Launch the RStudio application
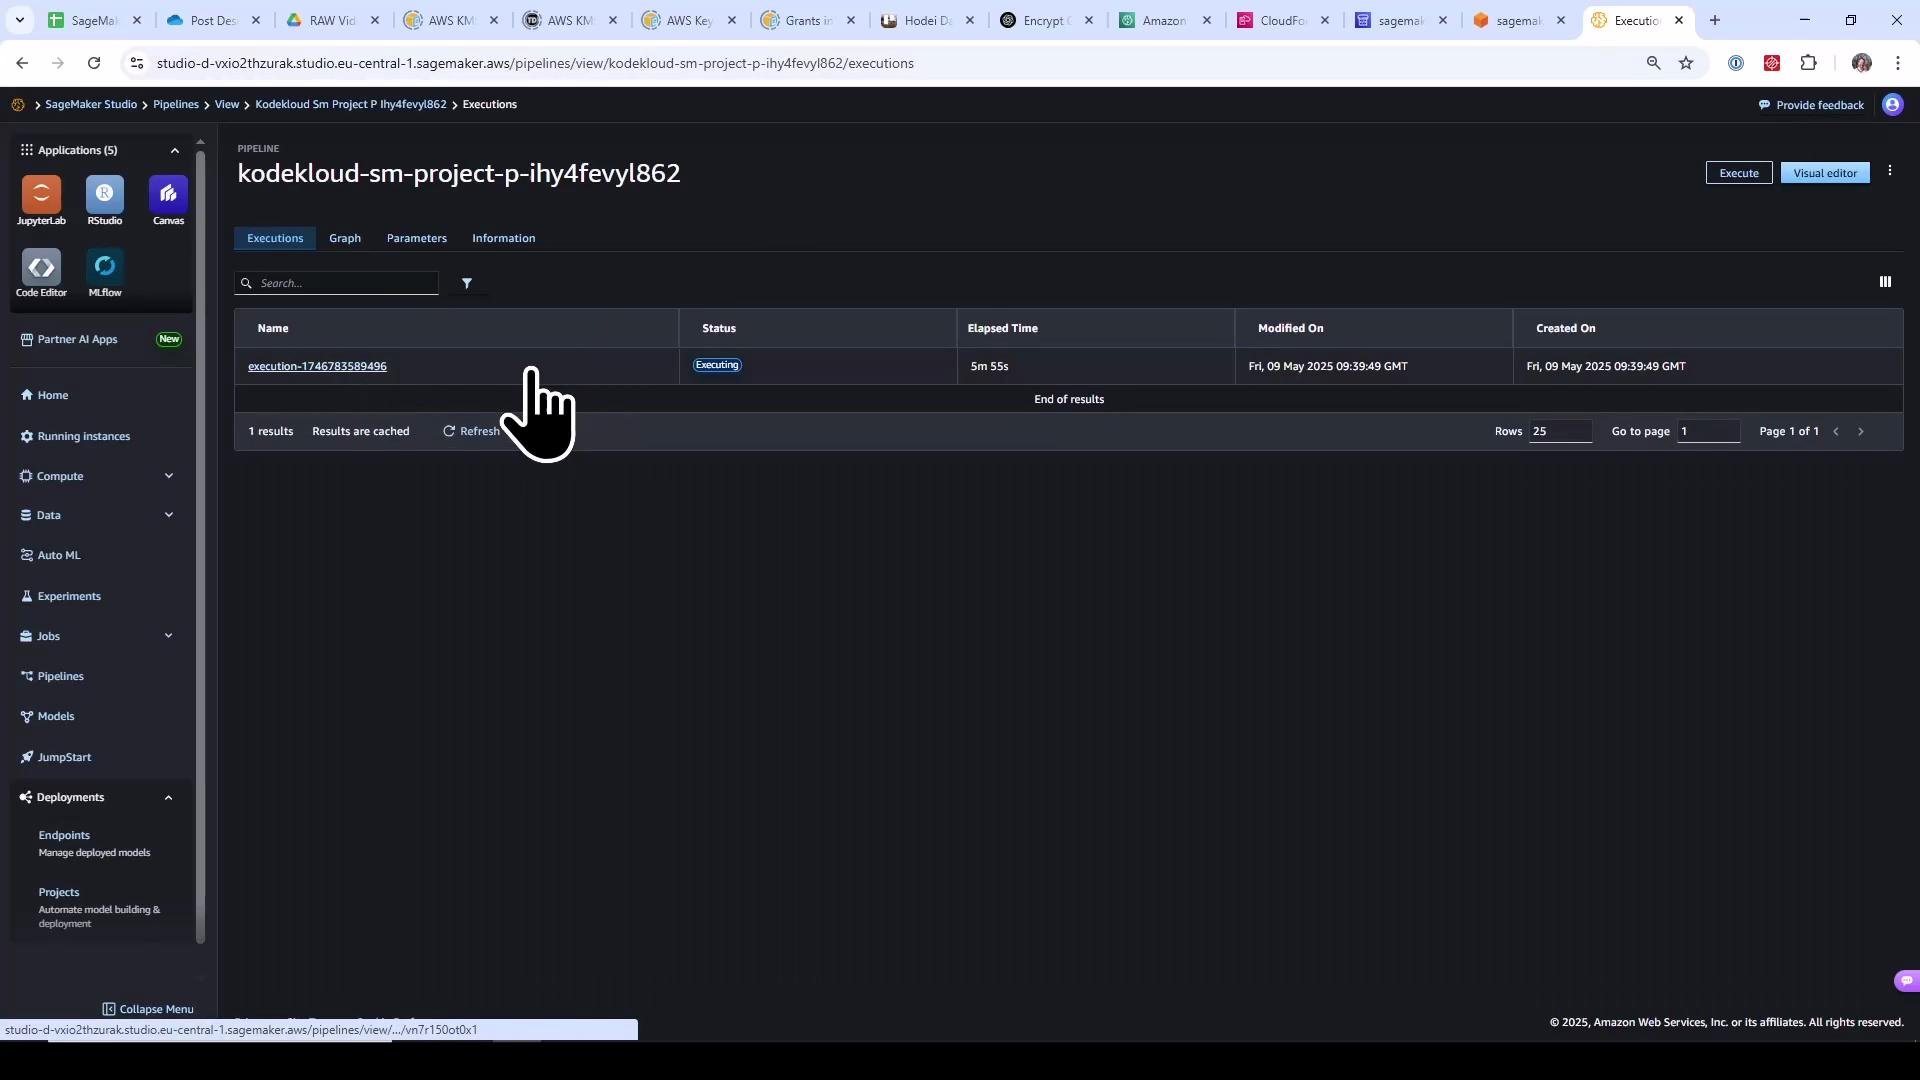Screen dimensions: 1920x1080 coord(105,200)
